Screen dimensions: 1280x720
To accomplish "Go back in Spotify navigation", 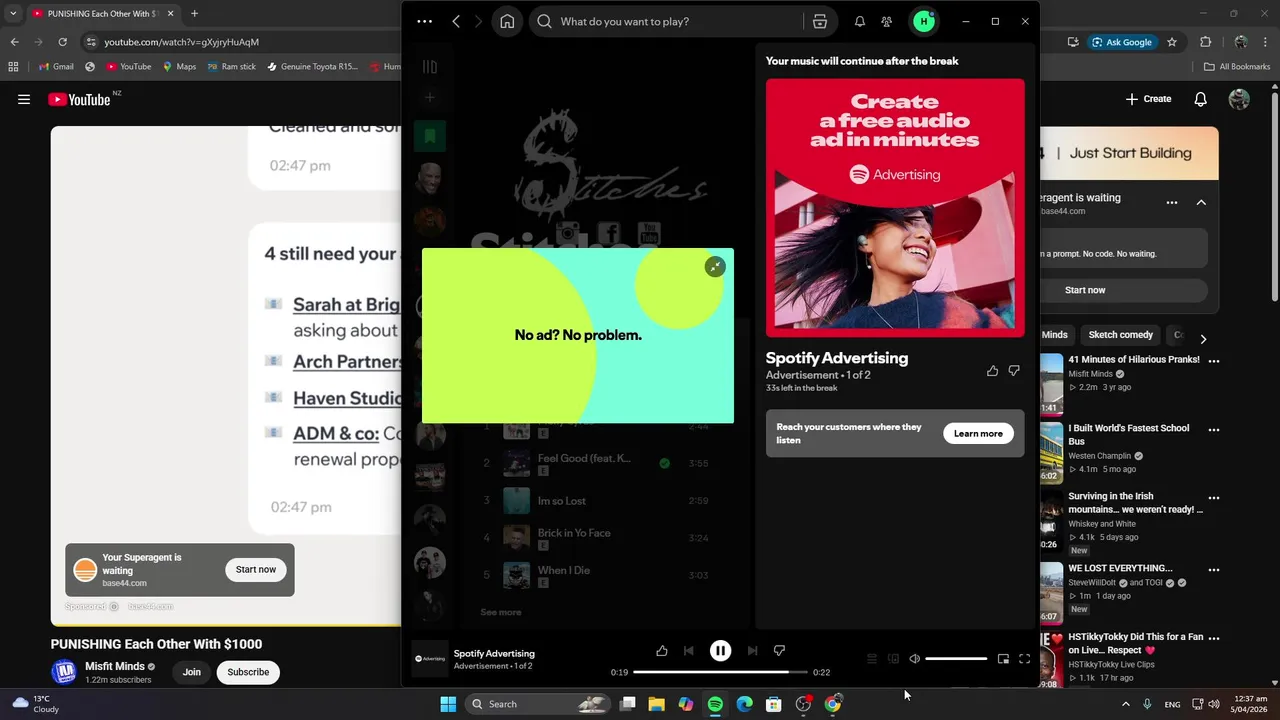I will [456, 21].
